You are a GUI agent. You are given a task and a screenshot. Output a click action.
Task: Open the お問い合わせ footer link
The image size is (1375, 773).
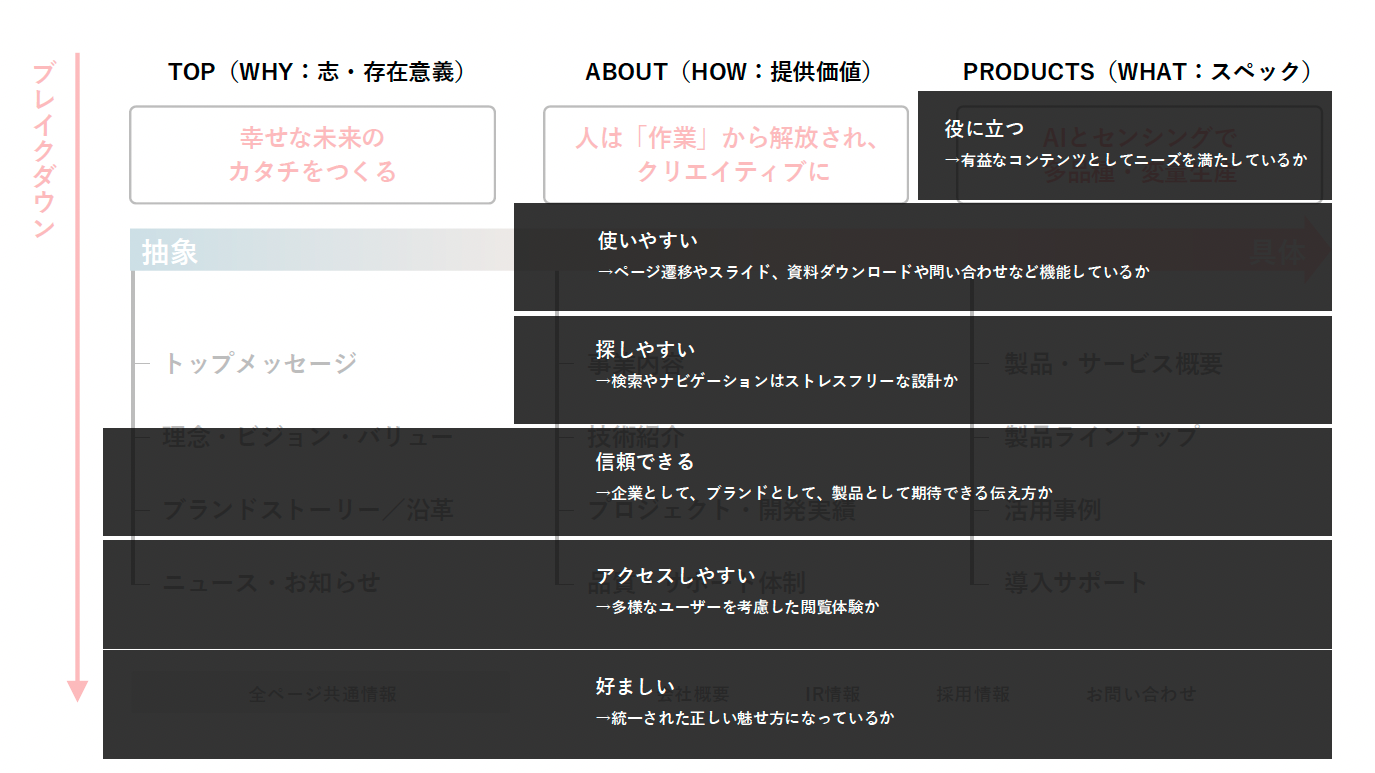[1140, 694]
